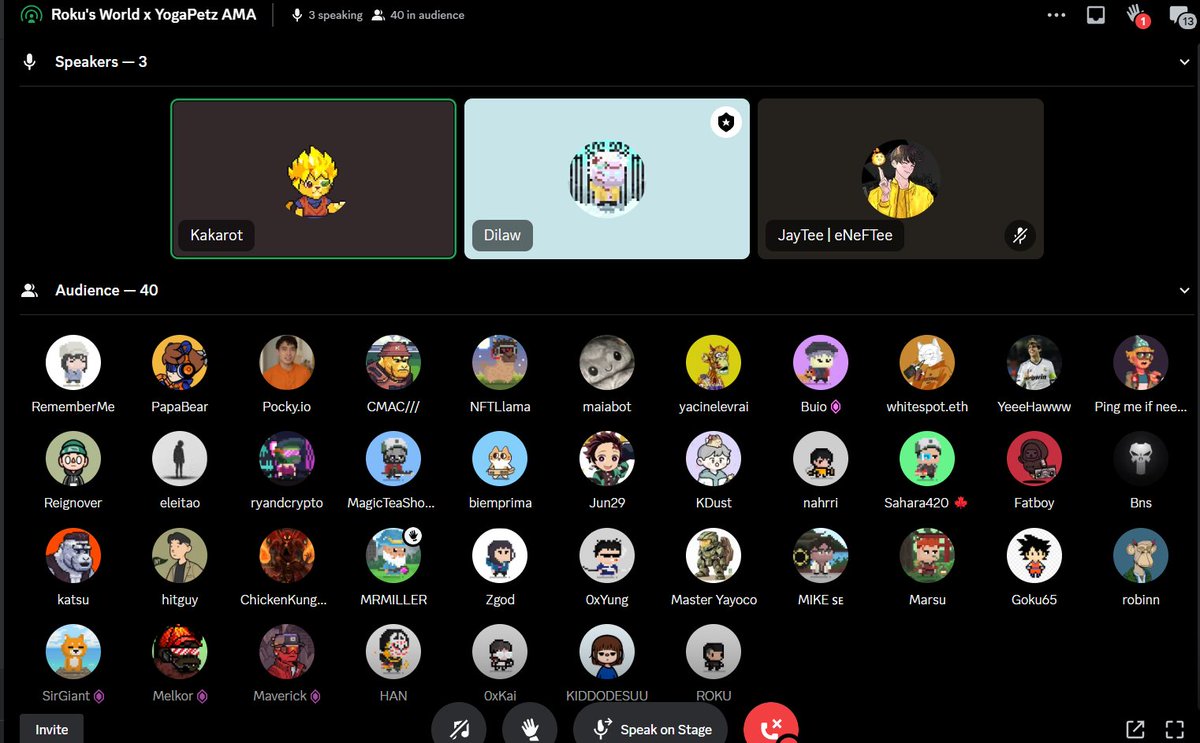Open Goku65's audience avatar
Viewport: 1200px width, 743px height.
click(1034, 555)
